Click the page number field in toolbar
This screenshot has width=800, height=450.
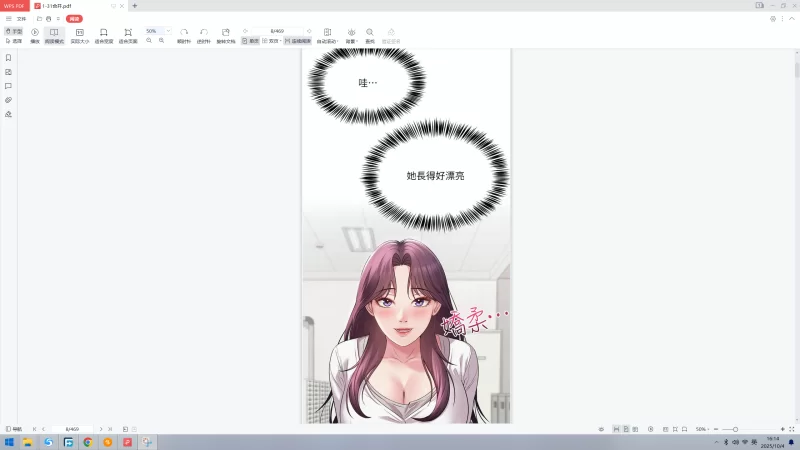(x=277, y=31)
